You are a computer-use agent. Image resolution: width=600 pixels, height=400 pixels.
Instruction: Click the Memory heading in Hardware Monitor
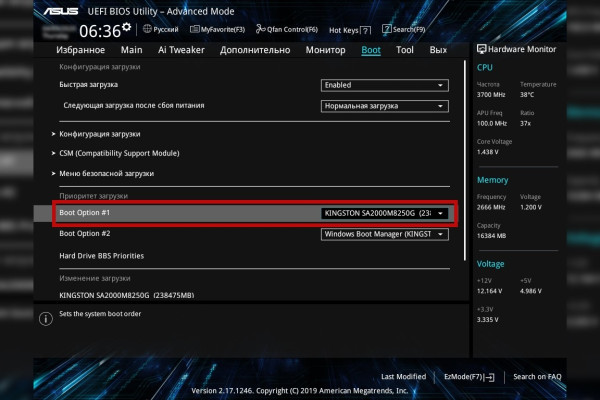tap(492, 180)
